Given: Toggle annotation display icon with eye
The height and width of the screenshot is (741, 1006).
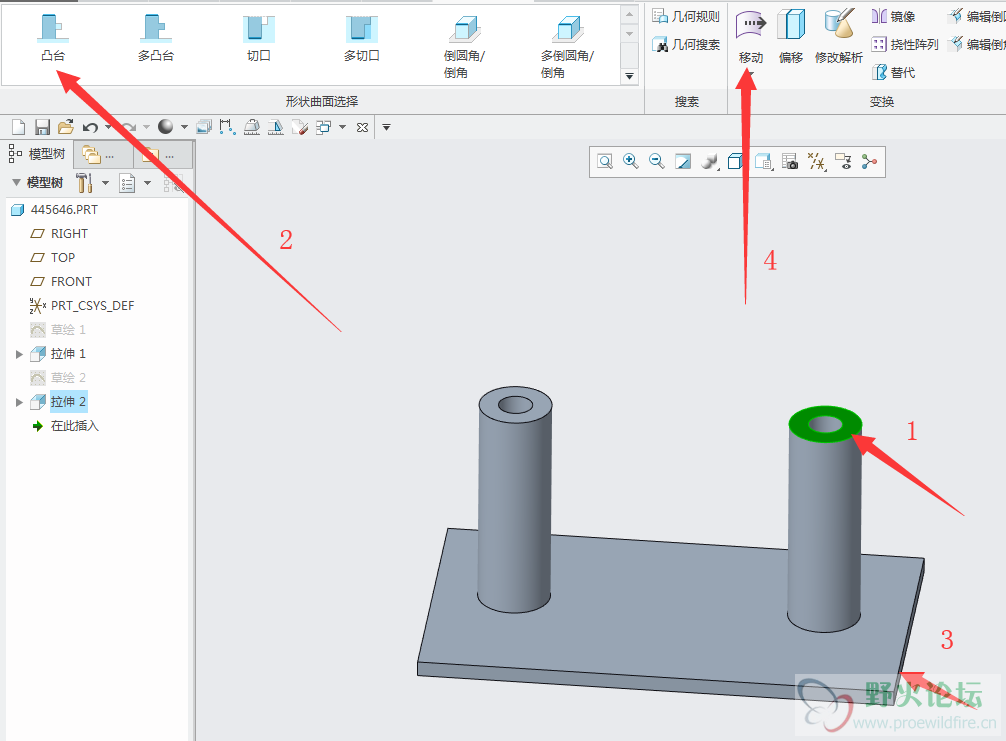Looking at the screenshot, I should pos(843,162).
